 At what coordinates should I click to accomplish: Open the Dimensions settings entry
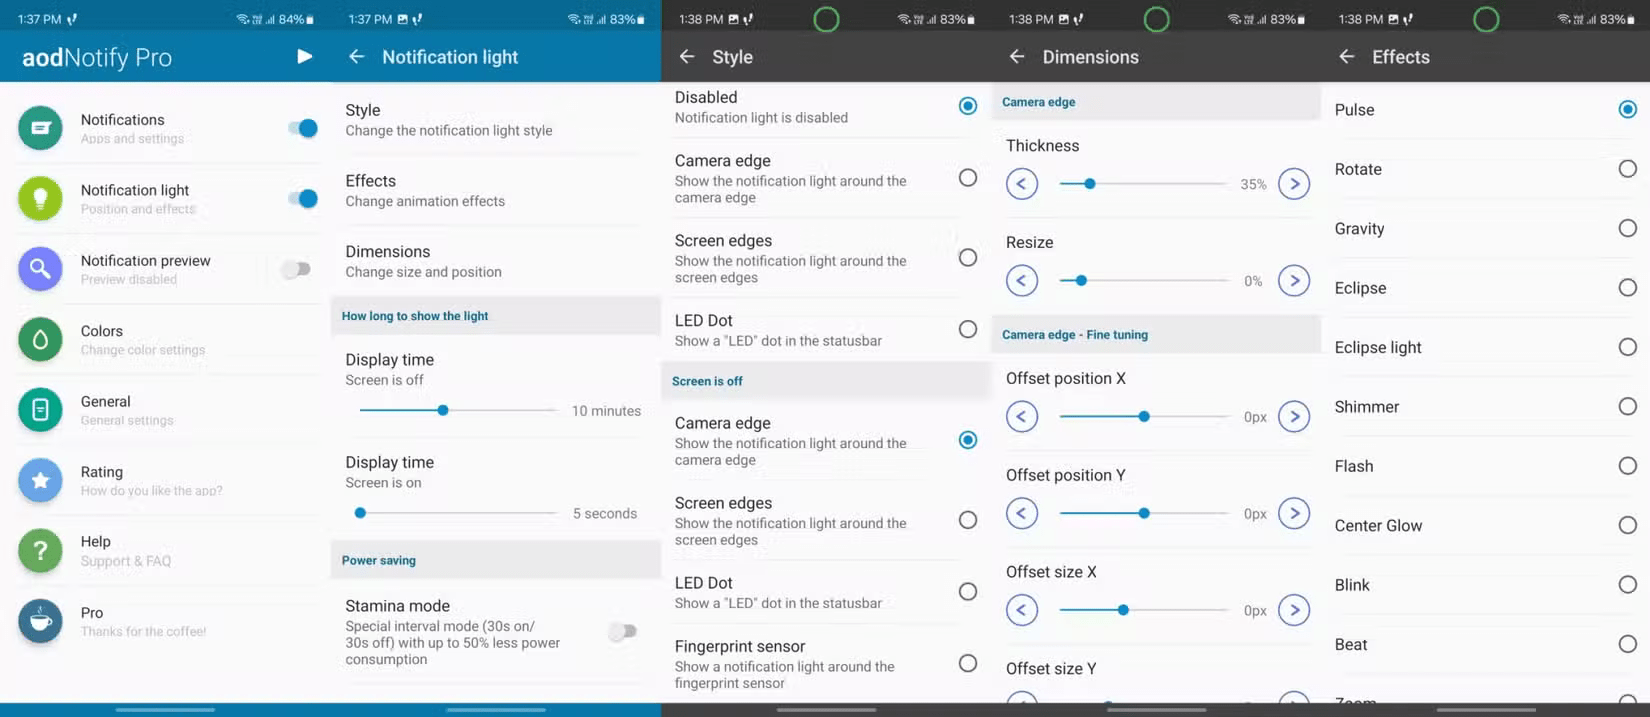[423, 261]
